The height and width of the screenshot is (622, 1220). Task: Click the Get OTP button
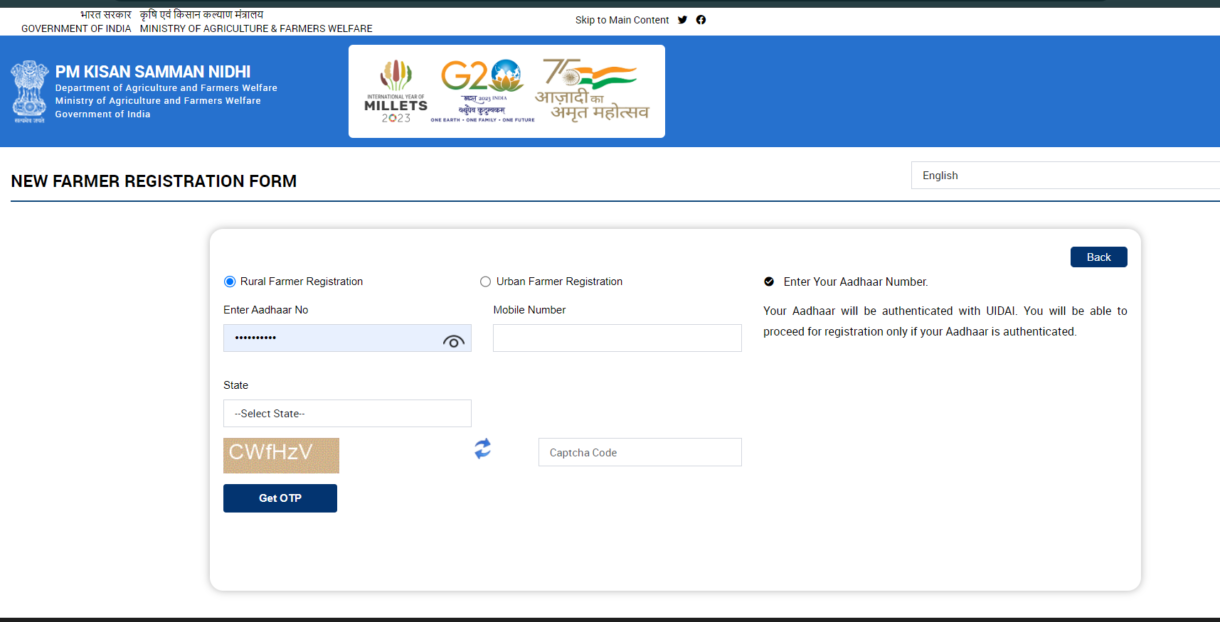(280, 498)
